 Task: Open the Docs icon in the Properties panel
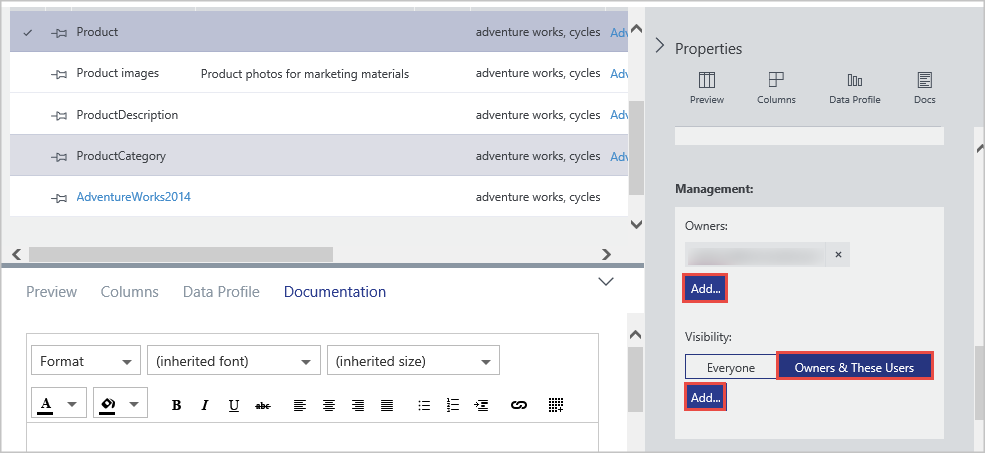pyautogui.click(x=924, y=88)
